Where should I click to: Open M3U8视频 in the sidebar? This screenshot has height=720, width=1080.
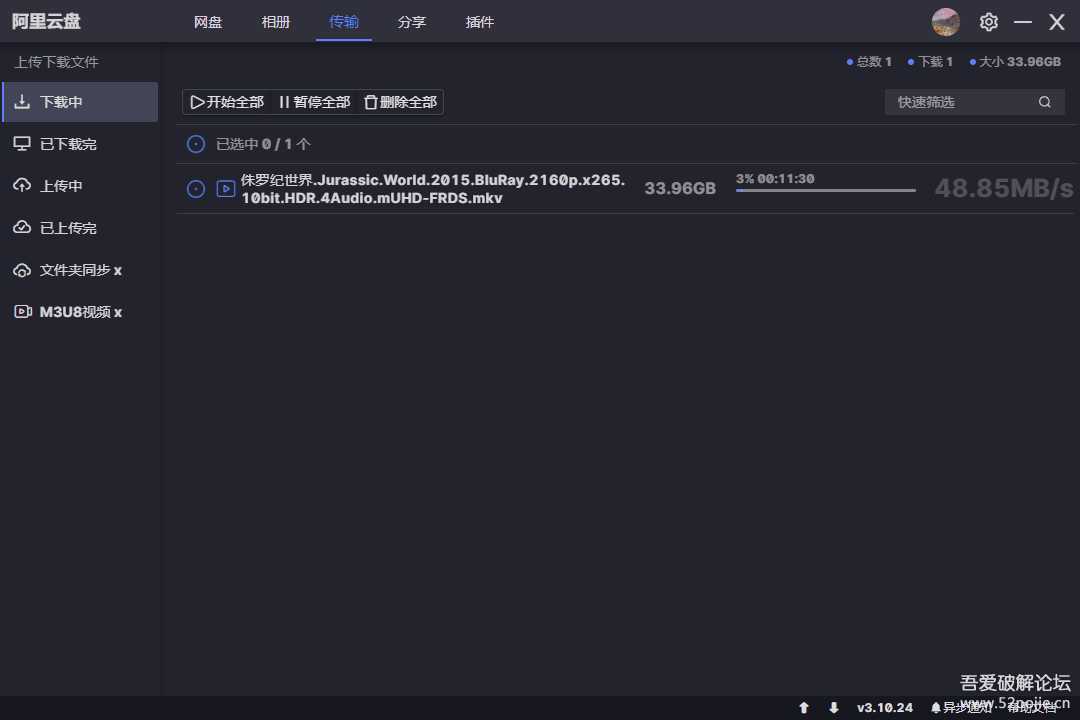(81, 312)
